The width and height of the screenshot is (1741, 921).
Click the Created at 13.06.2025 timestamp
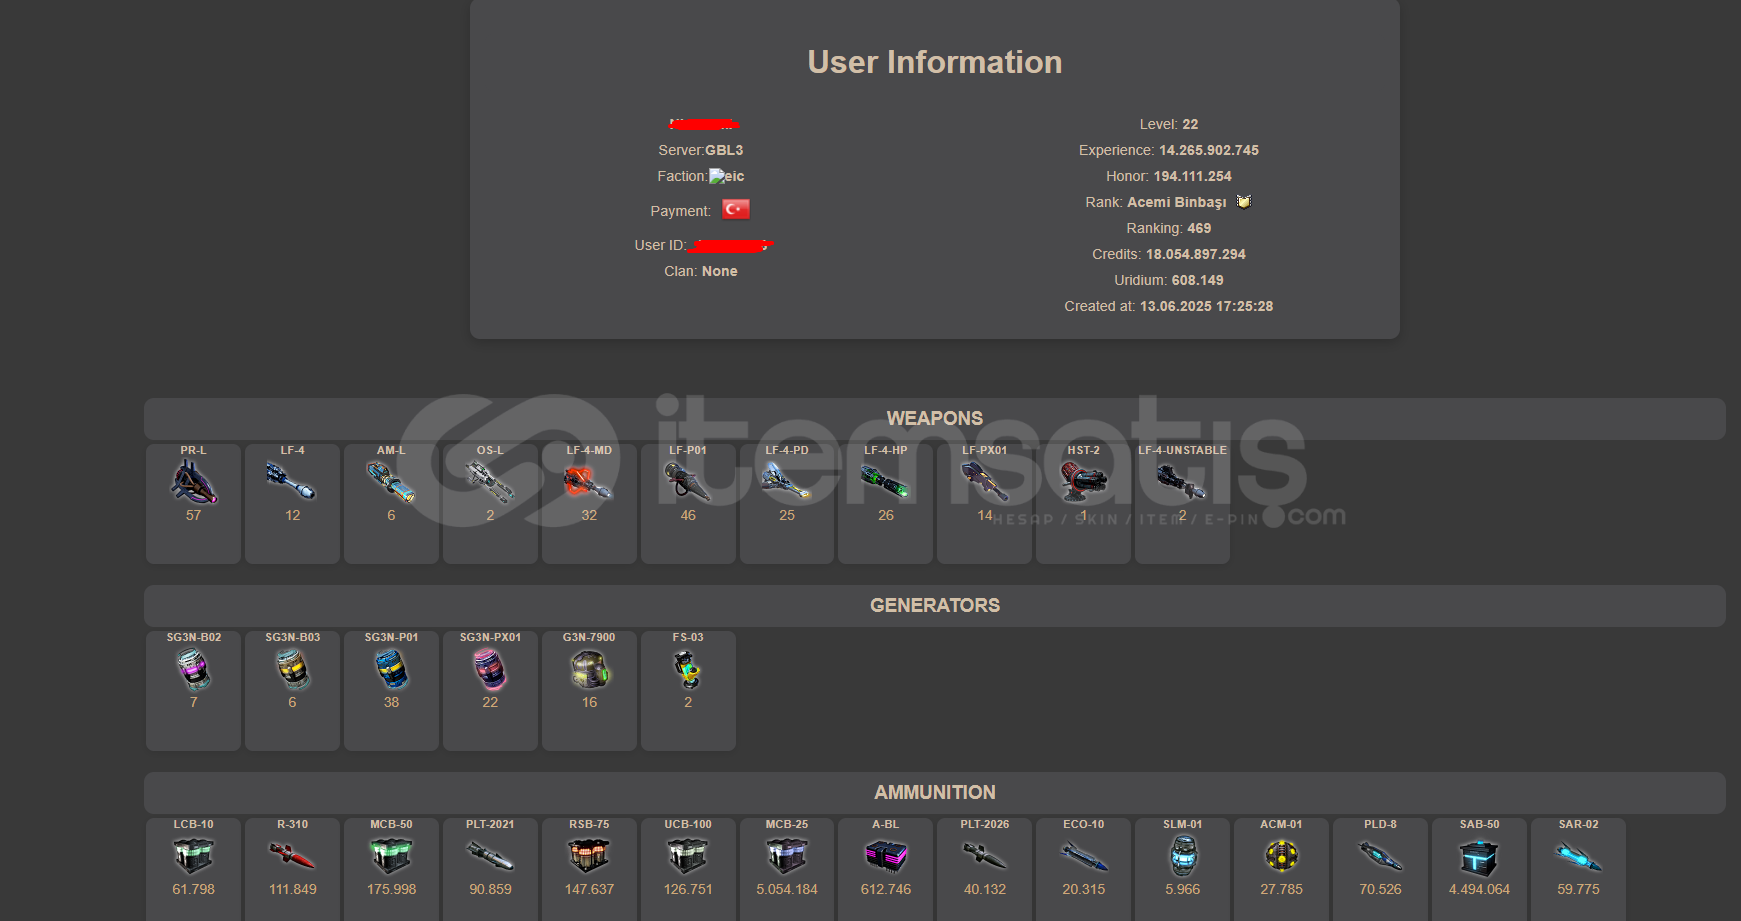(x=1207, y=306)
